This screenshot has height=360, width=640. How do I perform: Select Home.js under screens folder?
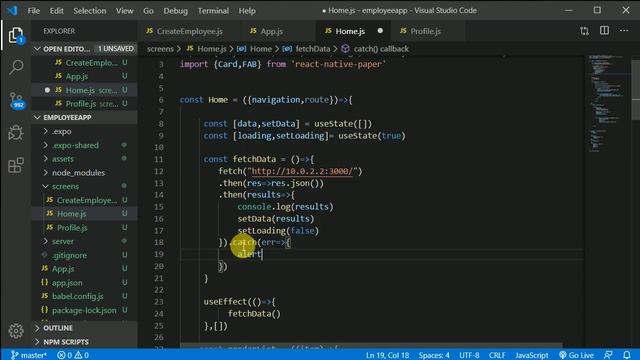pyautogui.click(x=84, y=213)
